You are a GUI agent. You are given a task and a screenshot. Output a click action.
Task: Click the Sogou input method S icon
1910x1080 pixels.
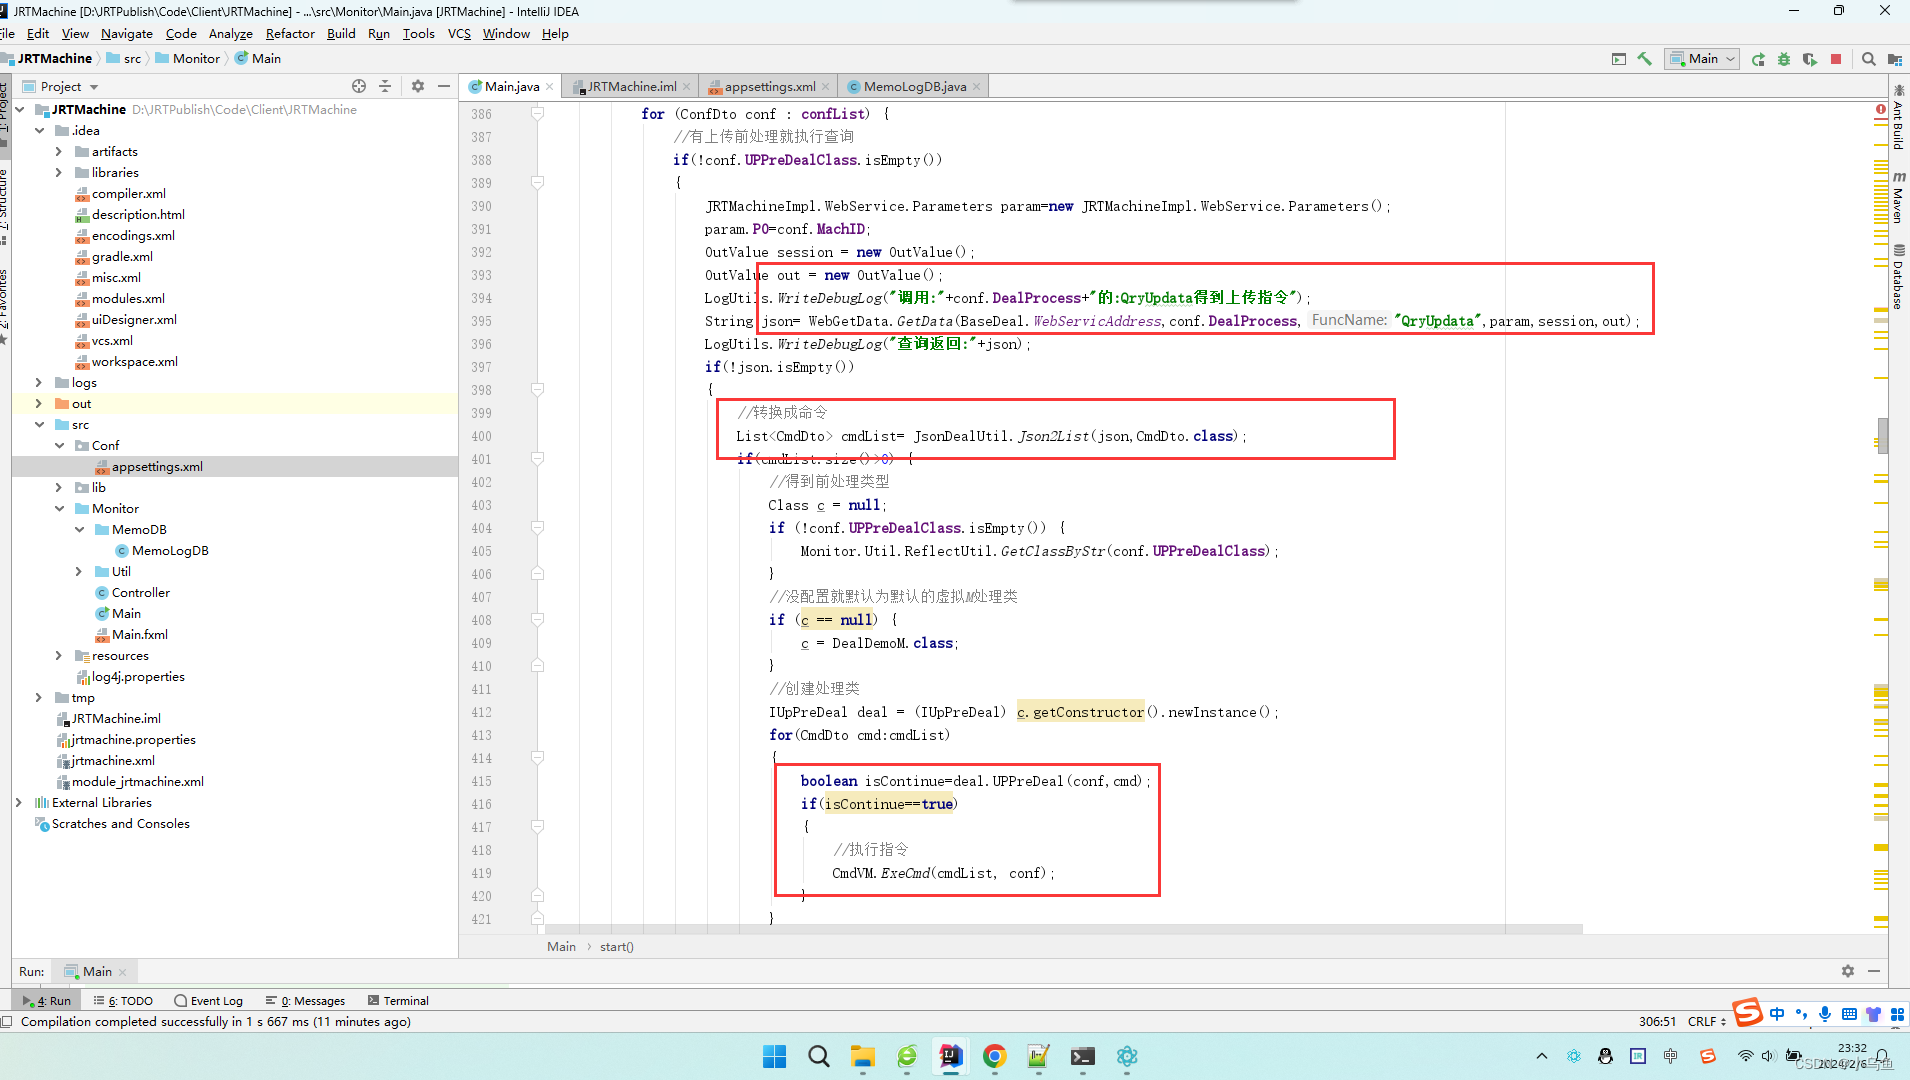pyautogui.click(x=1747, y=1012)
